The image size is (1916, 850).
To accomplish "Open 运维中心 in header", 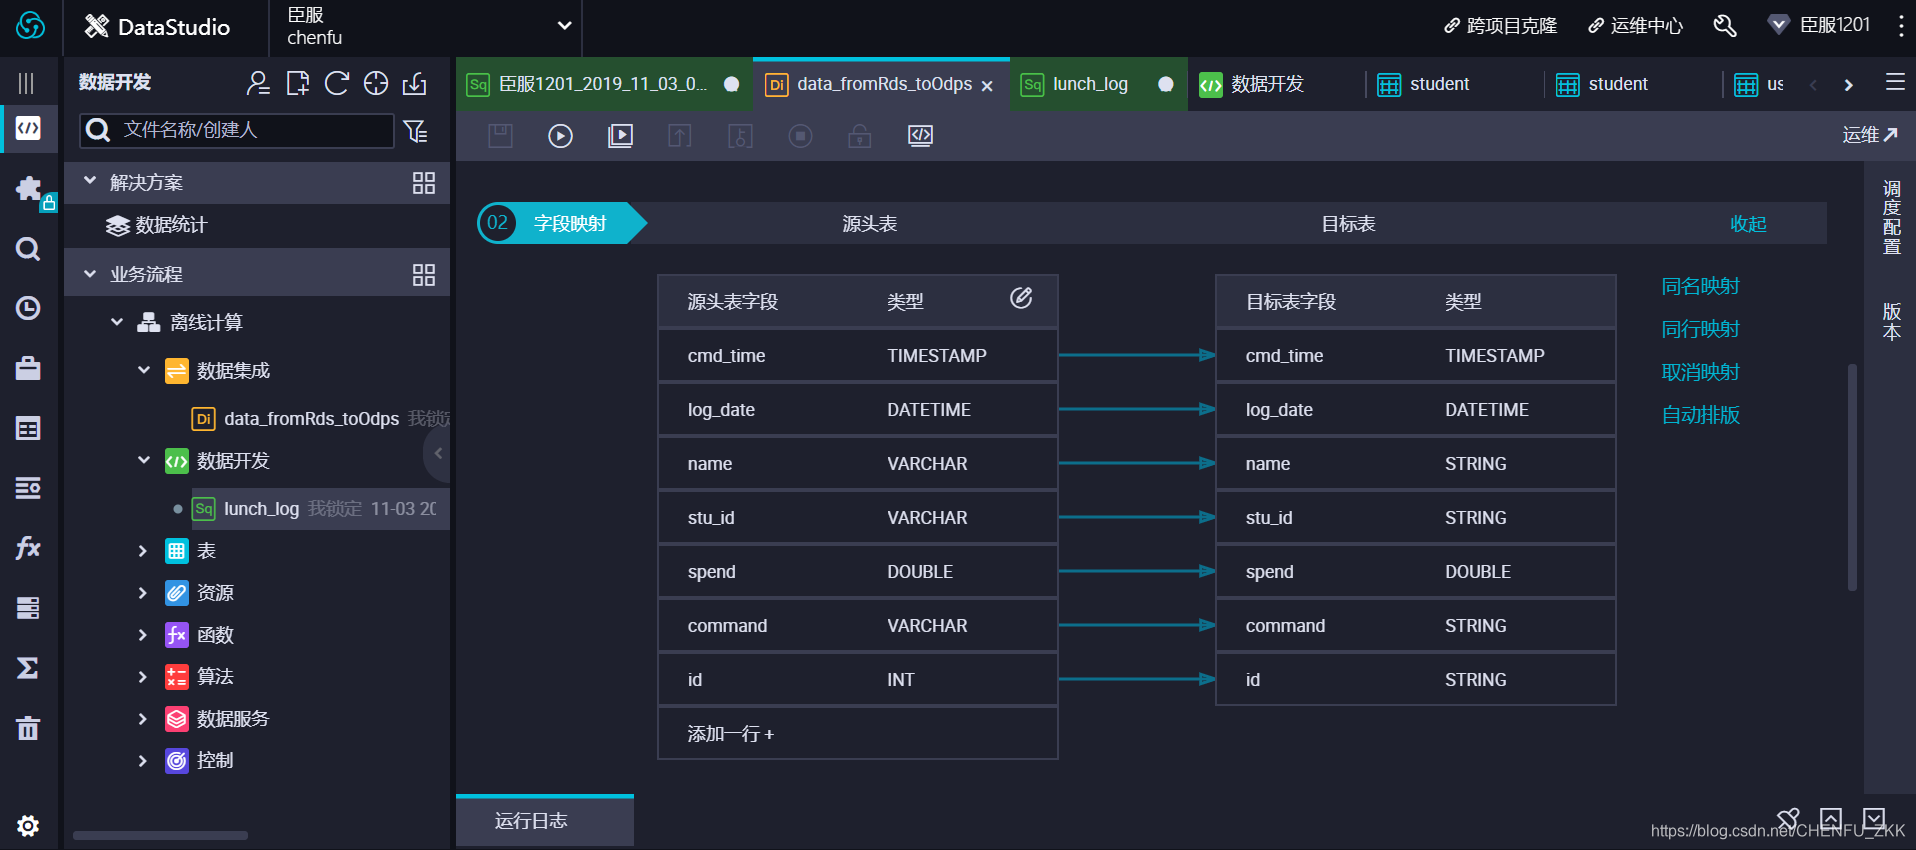I will 1635,26.
